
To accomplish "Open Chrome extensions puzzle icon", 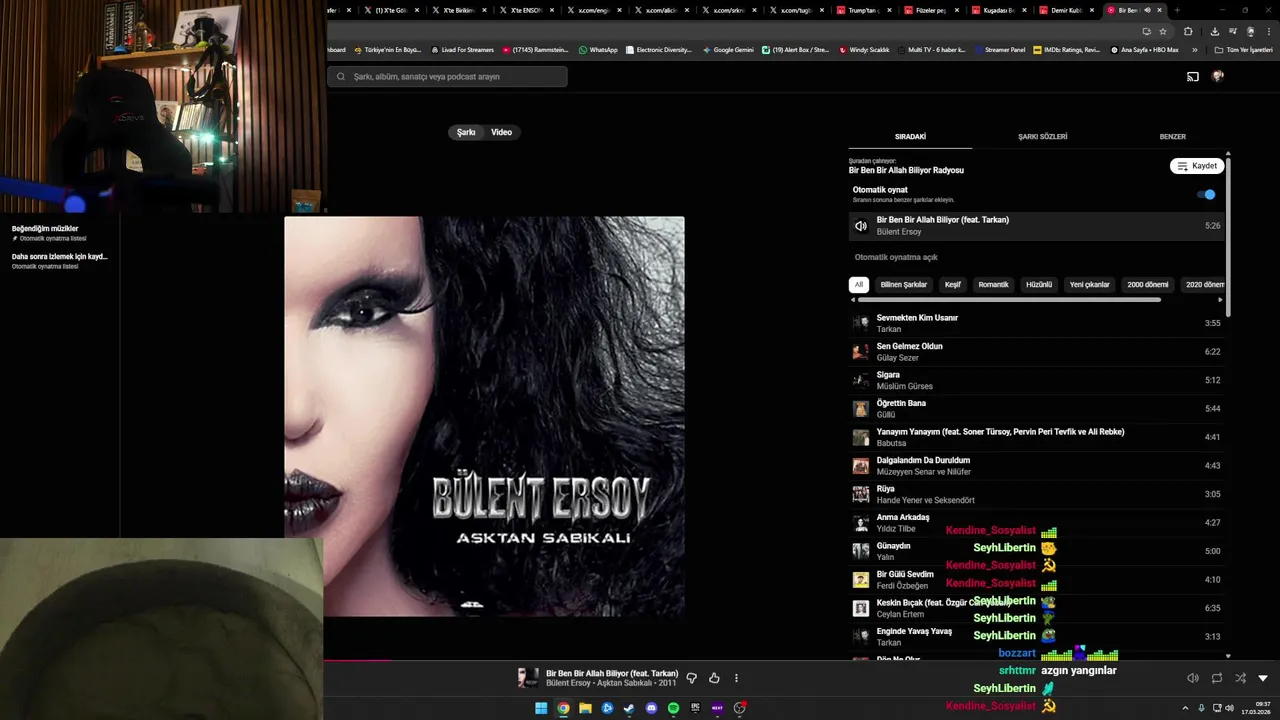I will [1188, 31].
